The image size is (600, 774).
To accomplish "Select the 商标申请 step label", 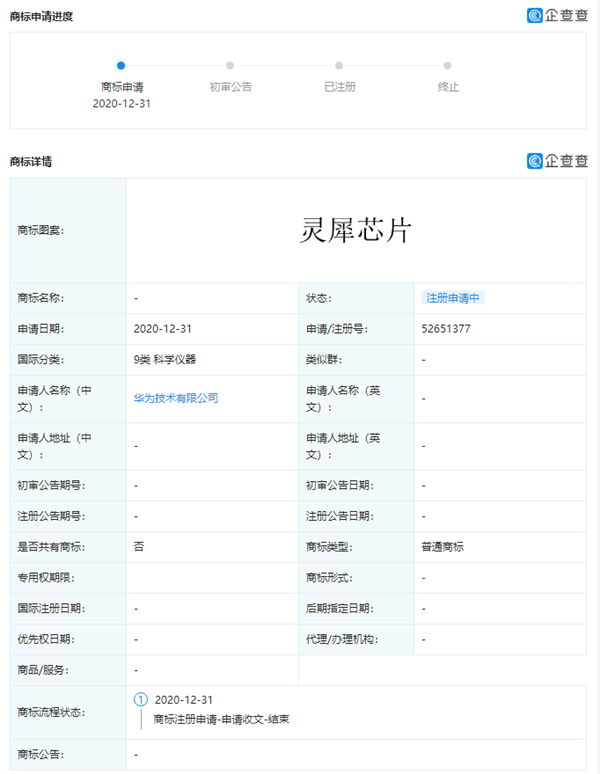I will (x=121, y=87).
